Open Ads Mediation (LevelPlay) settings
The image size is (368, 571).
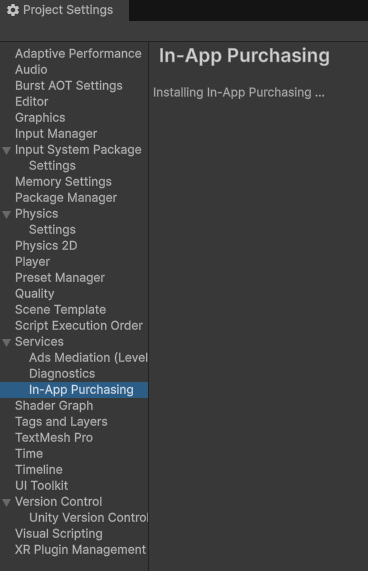coord(88,358)
